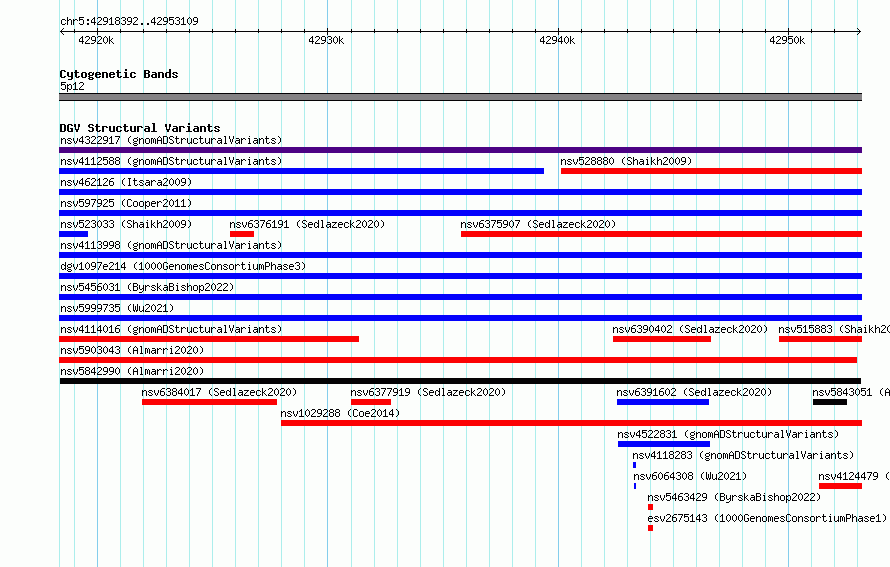This screenshot has width=890, height=567.
Task: Open nsv5903043 (Almarri2020) label
Action: pos(132,350)
